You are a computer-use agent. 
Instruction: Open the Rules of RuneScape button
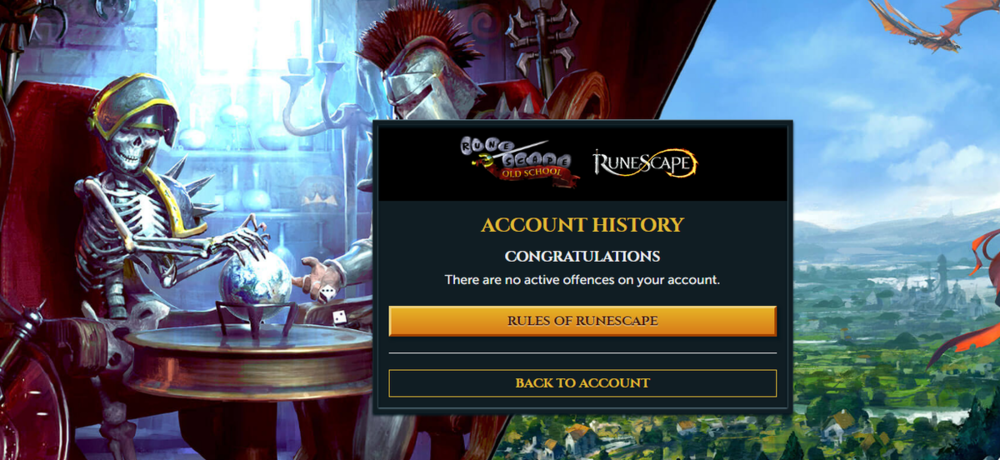(582, 321)
